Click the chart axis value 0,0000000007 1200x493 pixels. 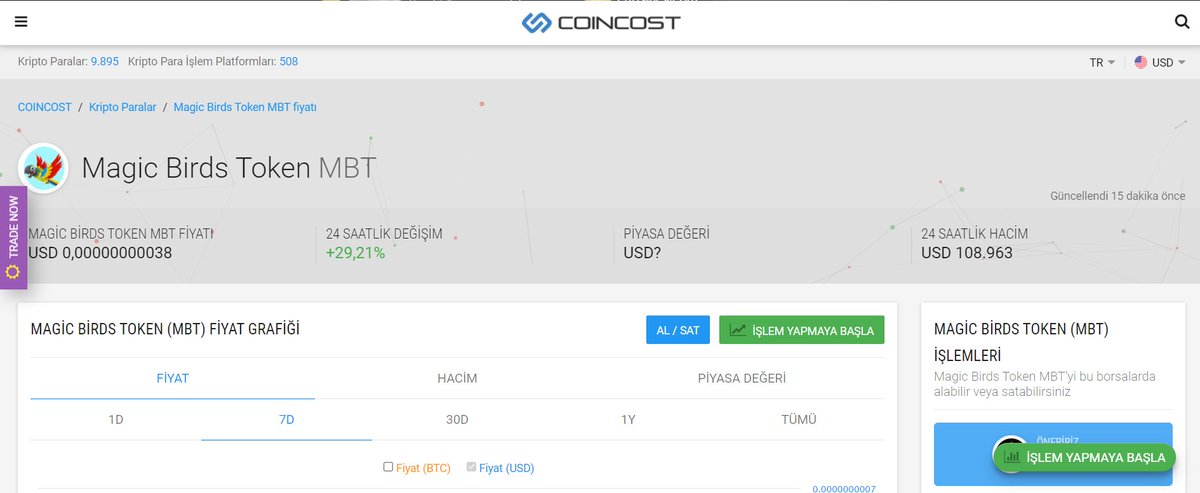point(844,488)
